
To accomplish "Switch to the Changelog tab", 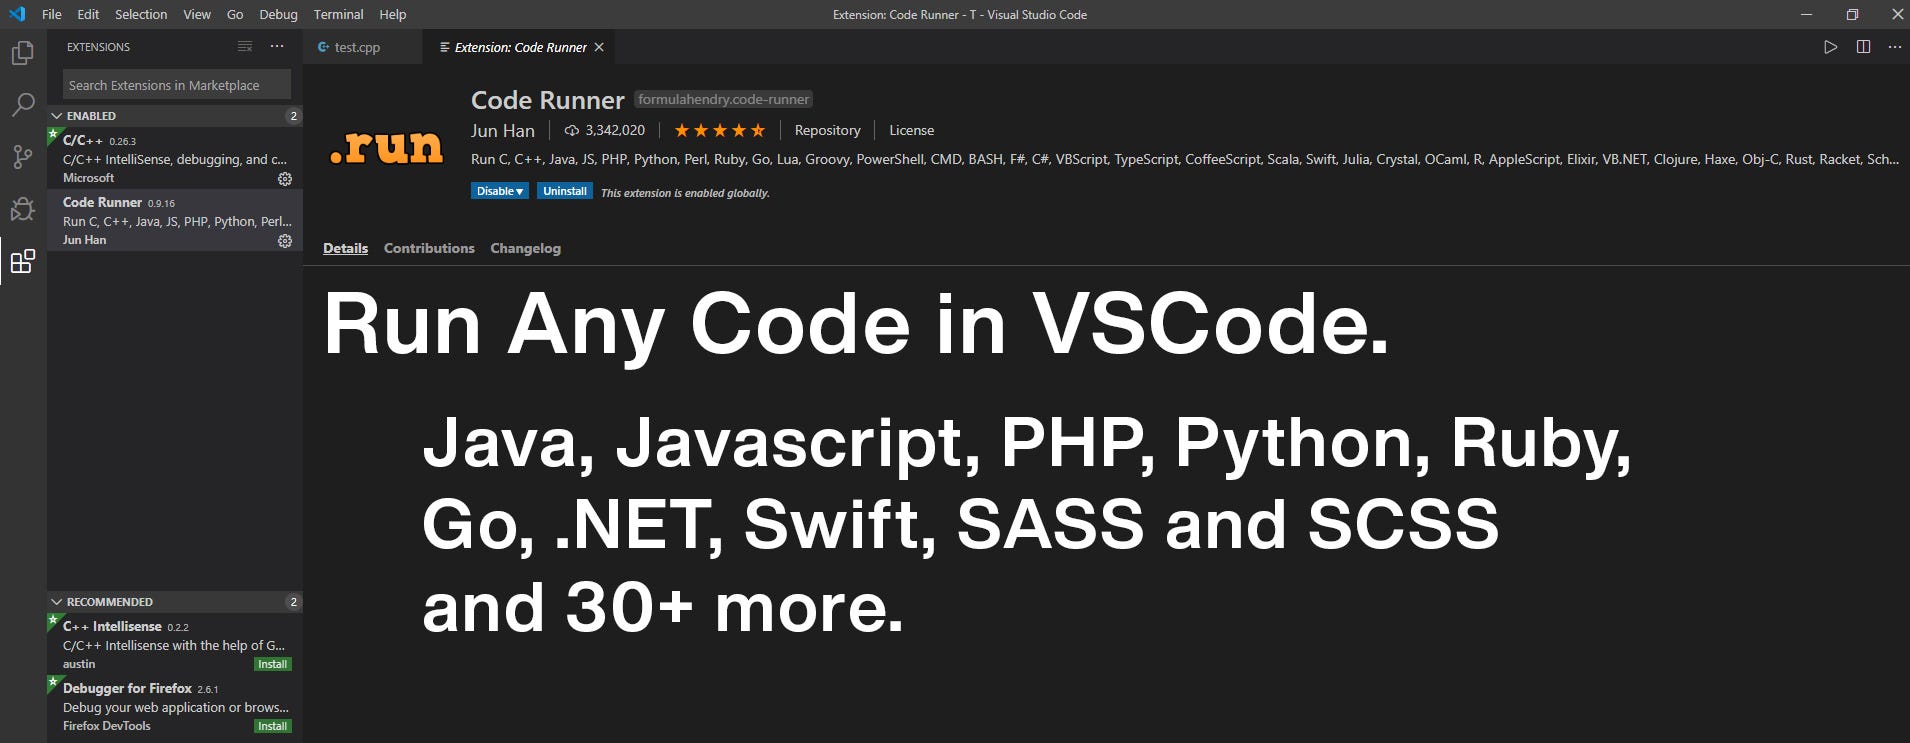I will (525, 248).
